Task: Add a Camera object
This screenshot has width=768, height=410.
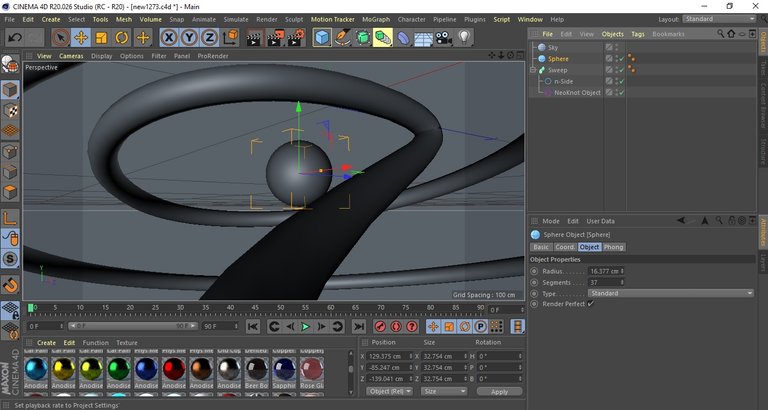Action: 444,38
